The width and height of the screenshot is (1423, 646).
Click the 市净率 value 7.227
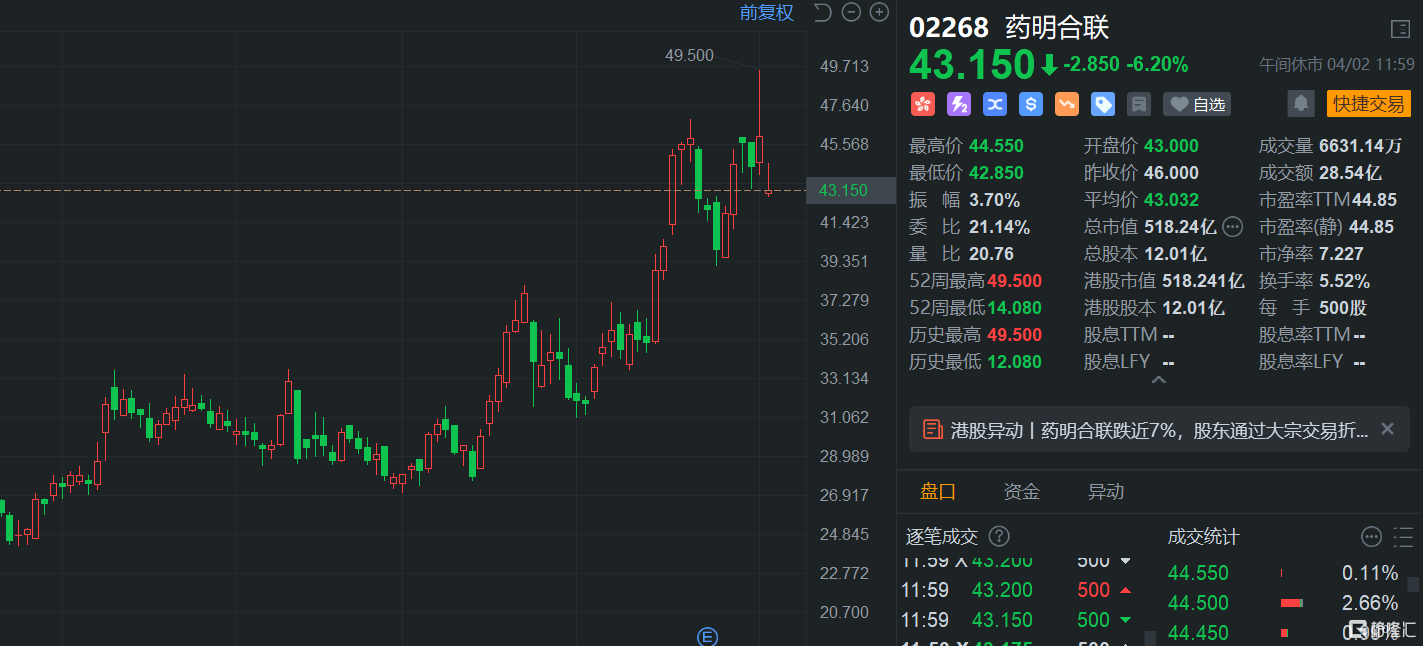coord(1341,254)
